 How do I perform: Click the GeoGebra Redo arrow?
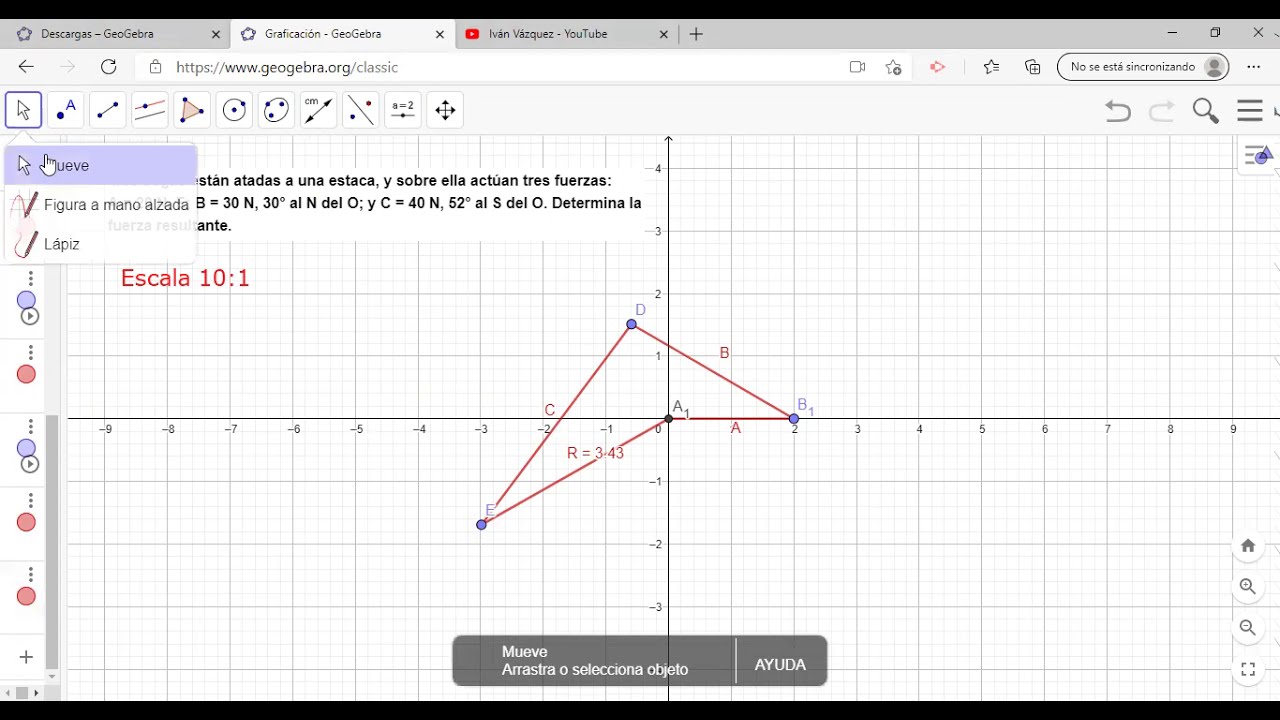pyautogui.click(x=1161, y=111)
